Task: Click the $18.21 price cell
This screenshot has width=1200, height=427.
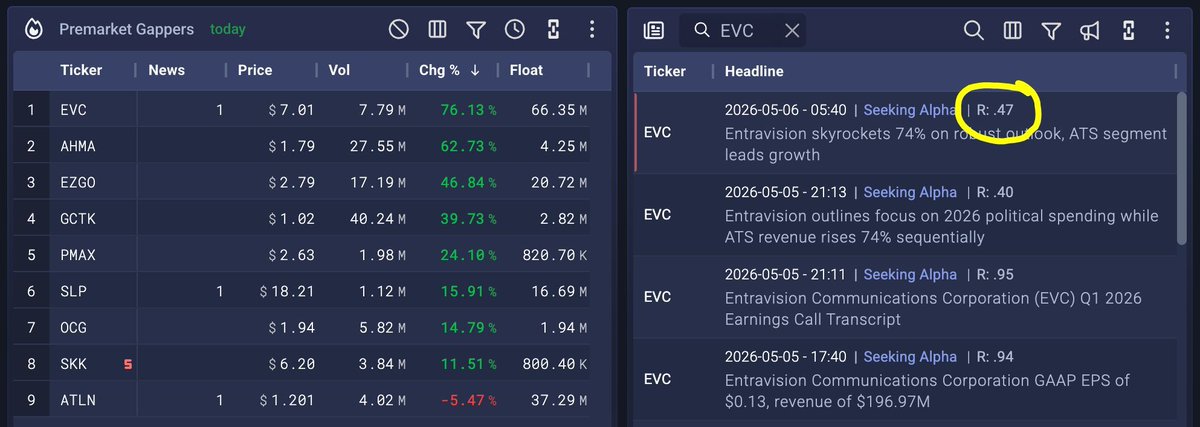Action: tap(287, 291)
